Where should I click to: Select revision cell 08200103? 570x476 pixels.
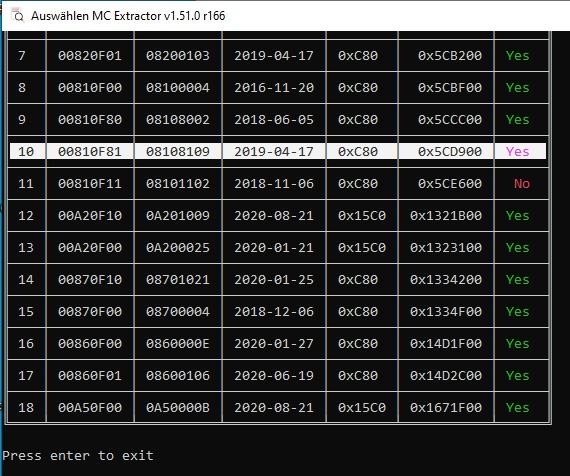click(178, 56)
